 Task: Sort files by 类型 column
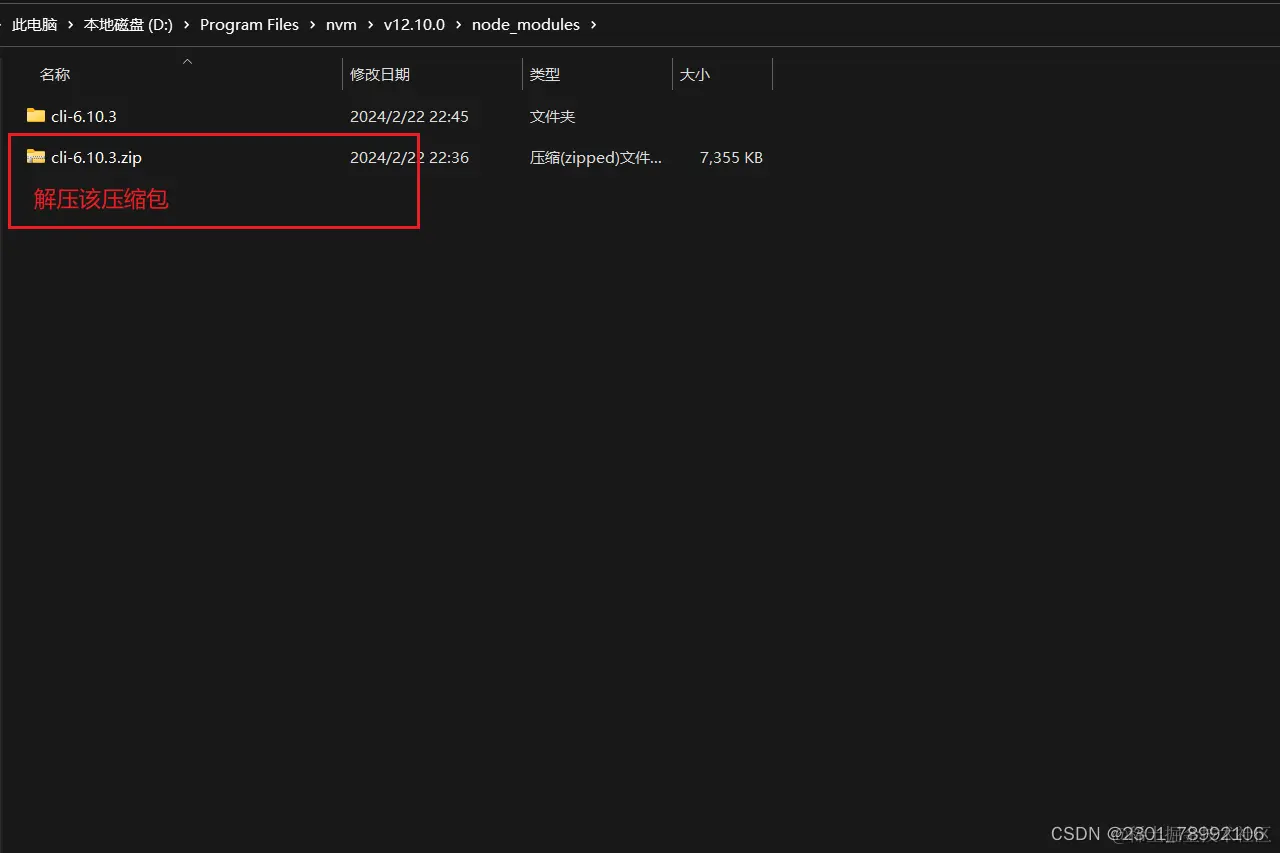(x=545, y=74)
